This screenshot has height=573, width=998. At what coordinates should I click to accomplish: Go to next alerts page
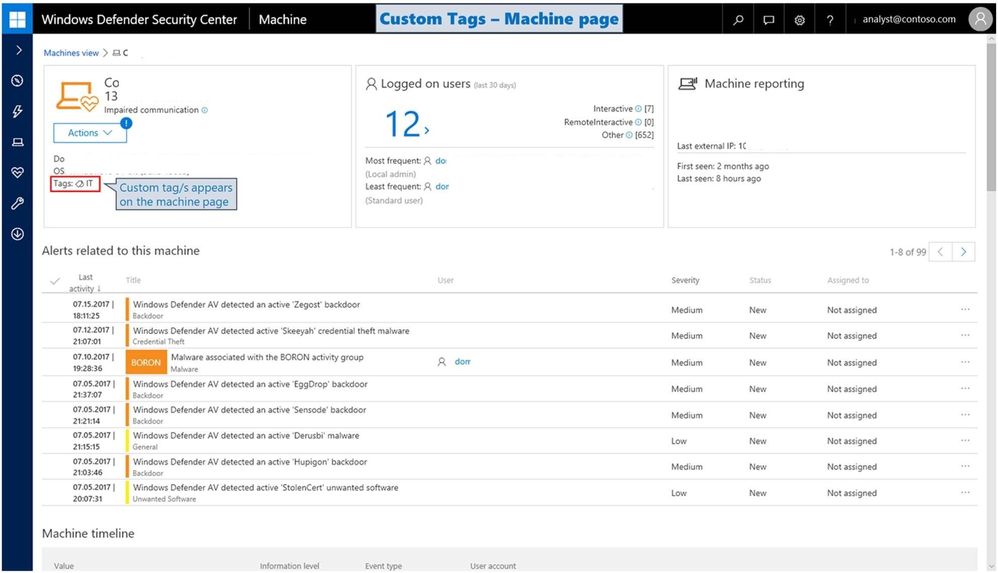click(964, 251)
